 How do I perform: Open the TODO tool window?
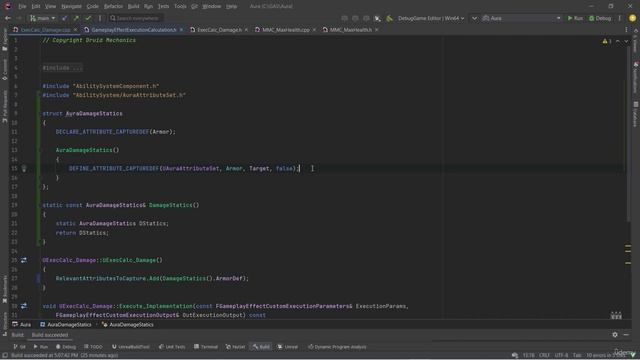pos(93,347)
